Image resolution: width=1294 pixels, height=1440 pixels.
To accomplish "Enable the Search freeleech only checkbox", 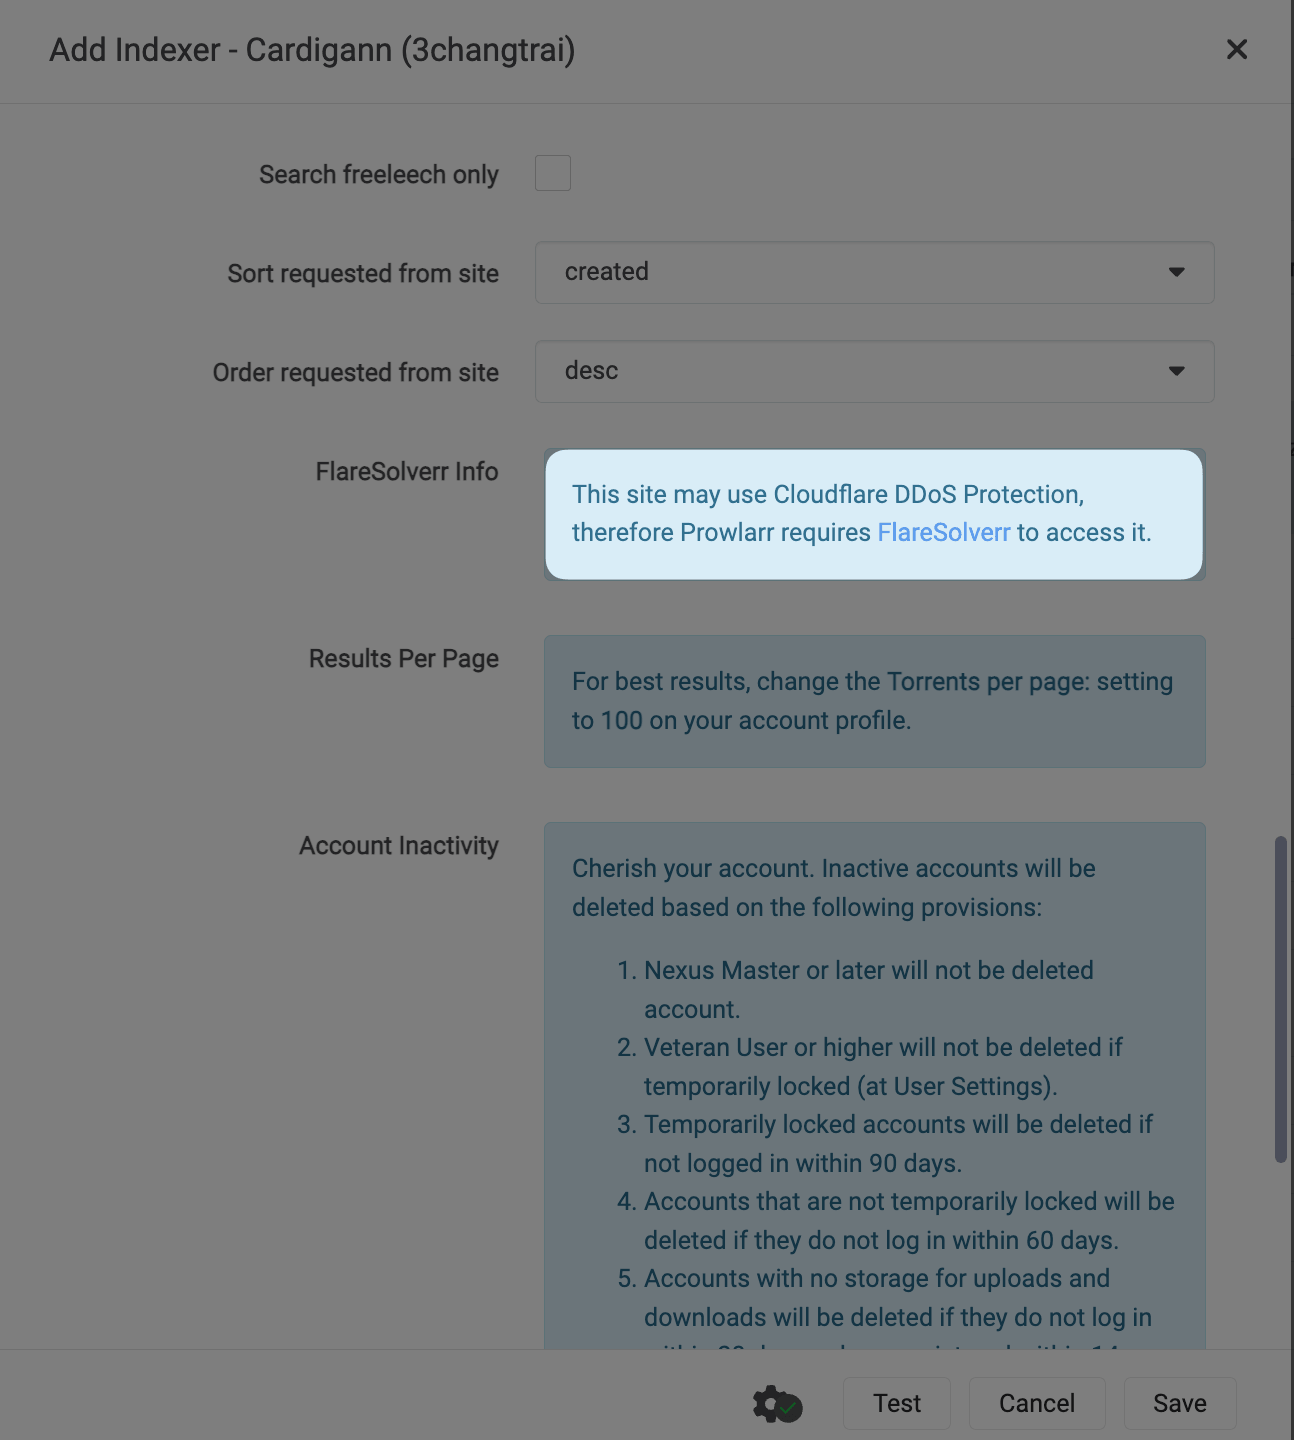I will tap(552, 173).
